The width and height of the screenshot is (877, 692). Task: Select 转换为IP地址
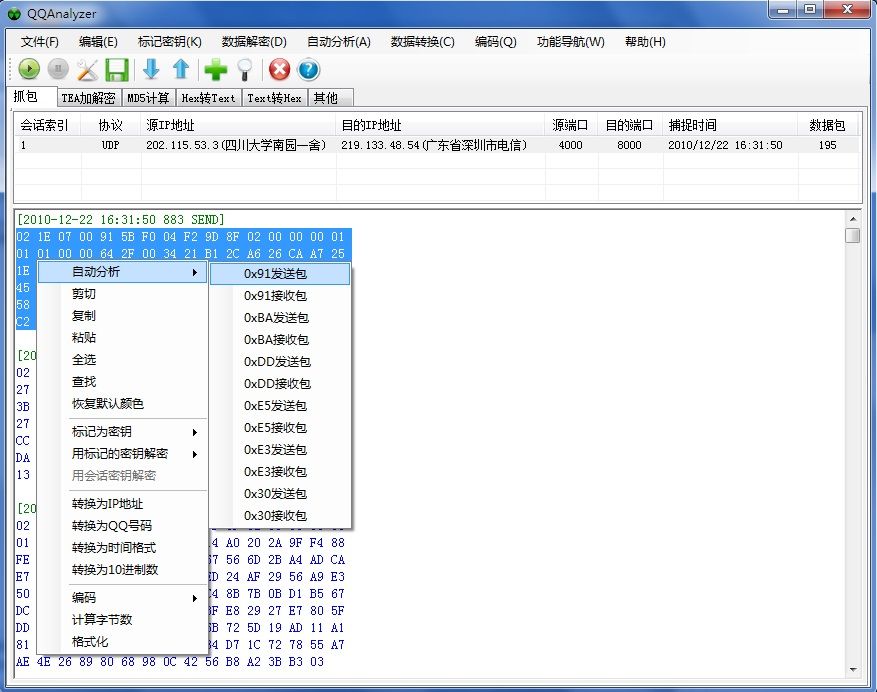(122, 504)
